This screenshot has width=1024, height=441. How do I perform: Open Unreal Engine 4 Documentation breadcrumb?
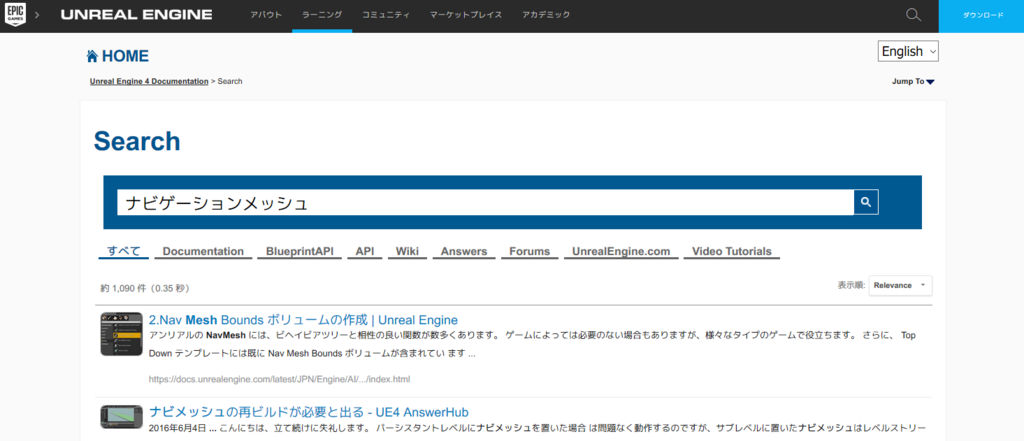(149, 82)
